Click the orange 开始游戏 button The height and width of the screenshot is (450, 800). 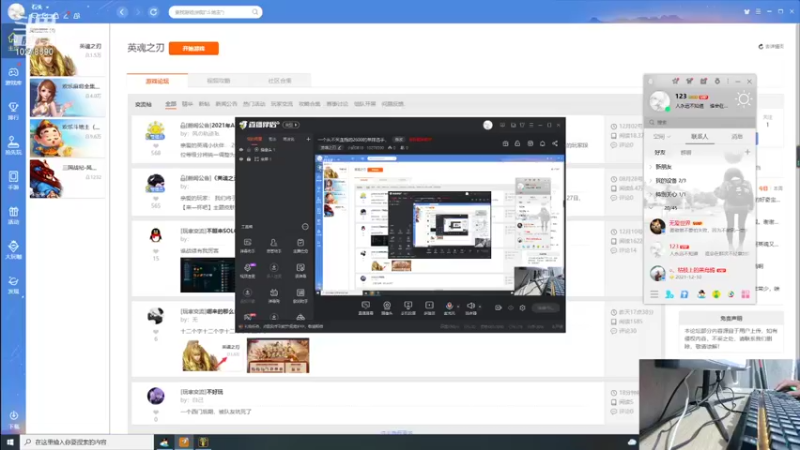193,48
